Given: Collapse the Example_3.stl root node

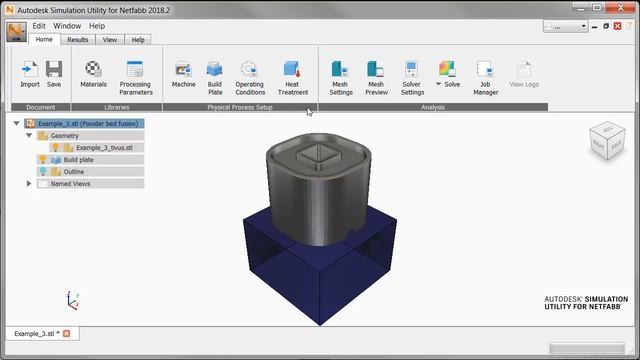Looking at the screenshot, I should tap(16, 123).
